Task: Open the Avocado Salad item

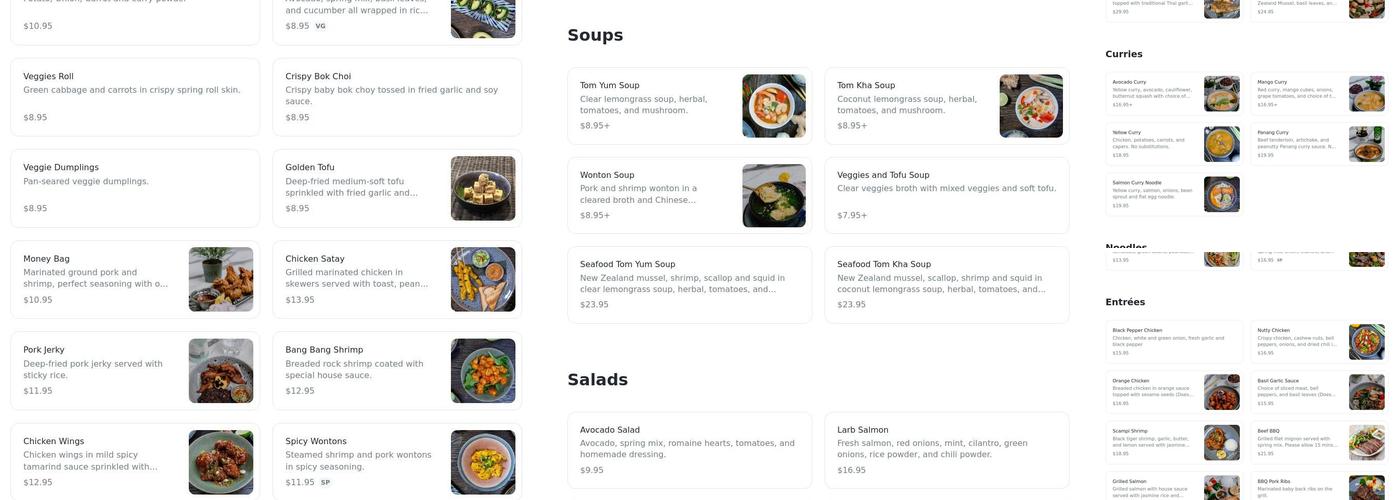Action: [689, 450]
